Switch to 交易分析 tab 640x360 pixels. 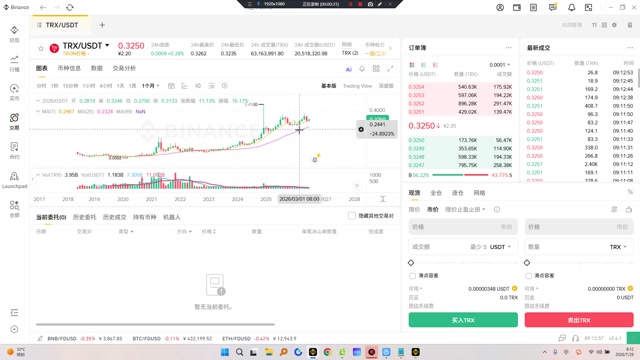click(124, 68)
